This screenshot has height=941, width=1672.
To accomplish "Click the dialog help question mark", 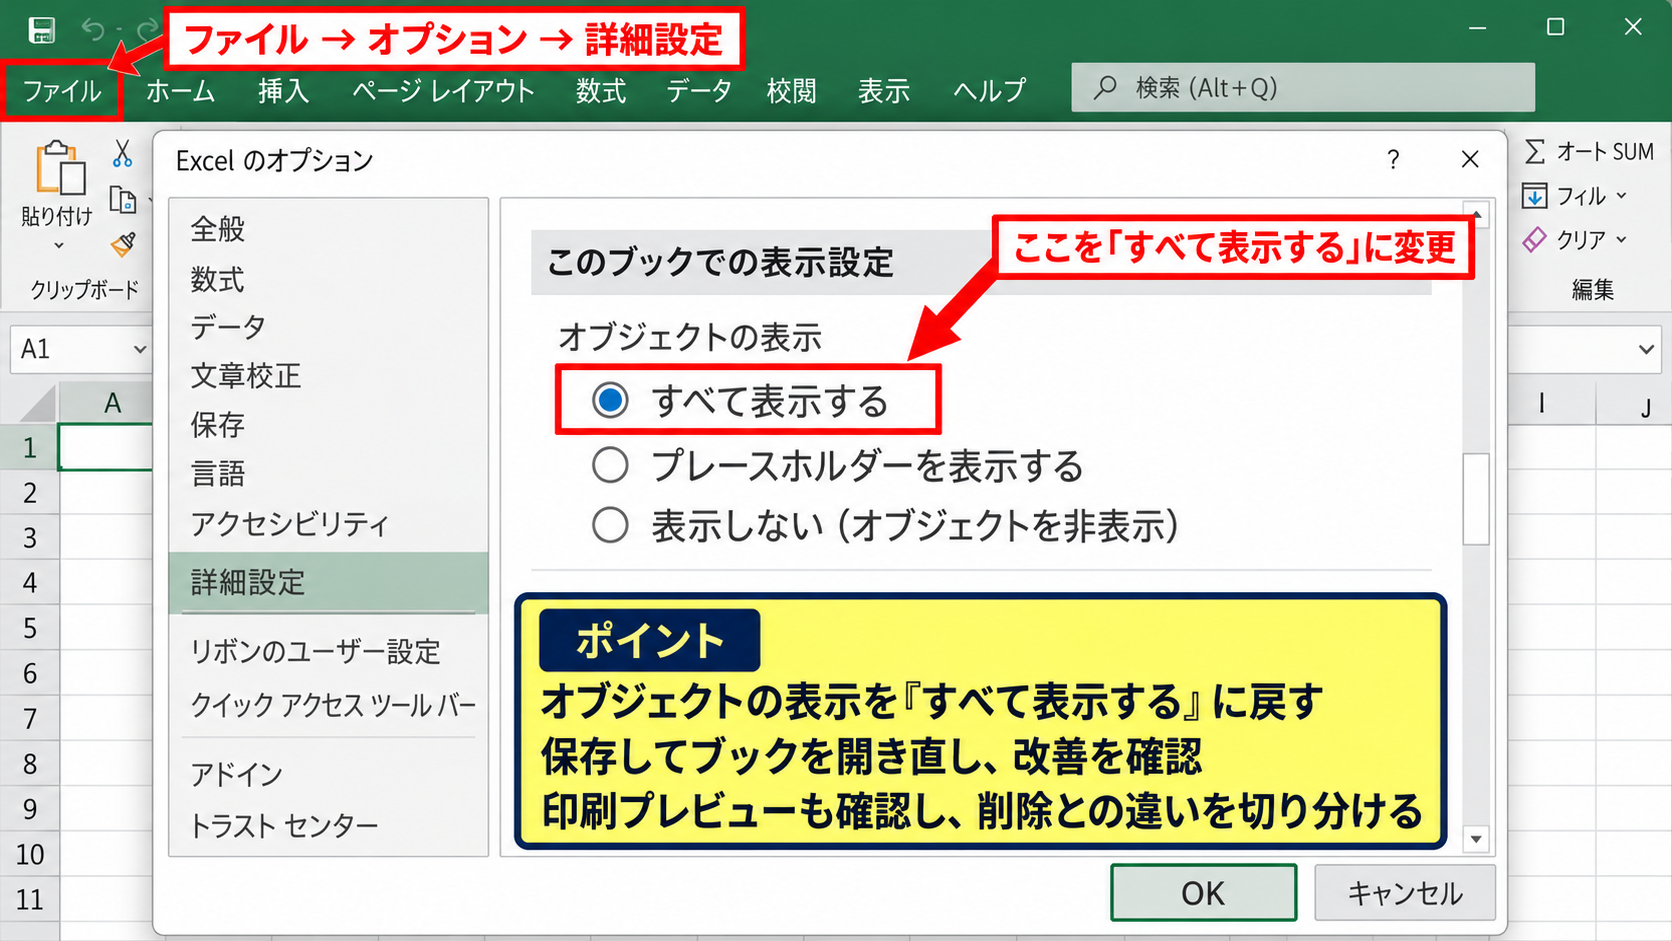I will tap(1393, 159).
